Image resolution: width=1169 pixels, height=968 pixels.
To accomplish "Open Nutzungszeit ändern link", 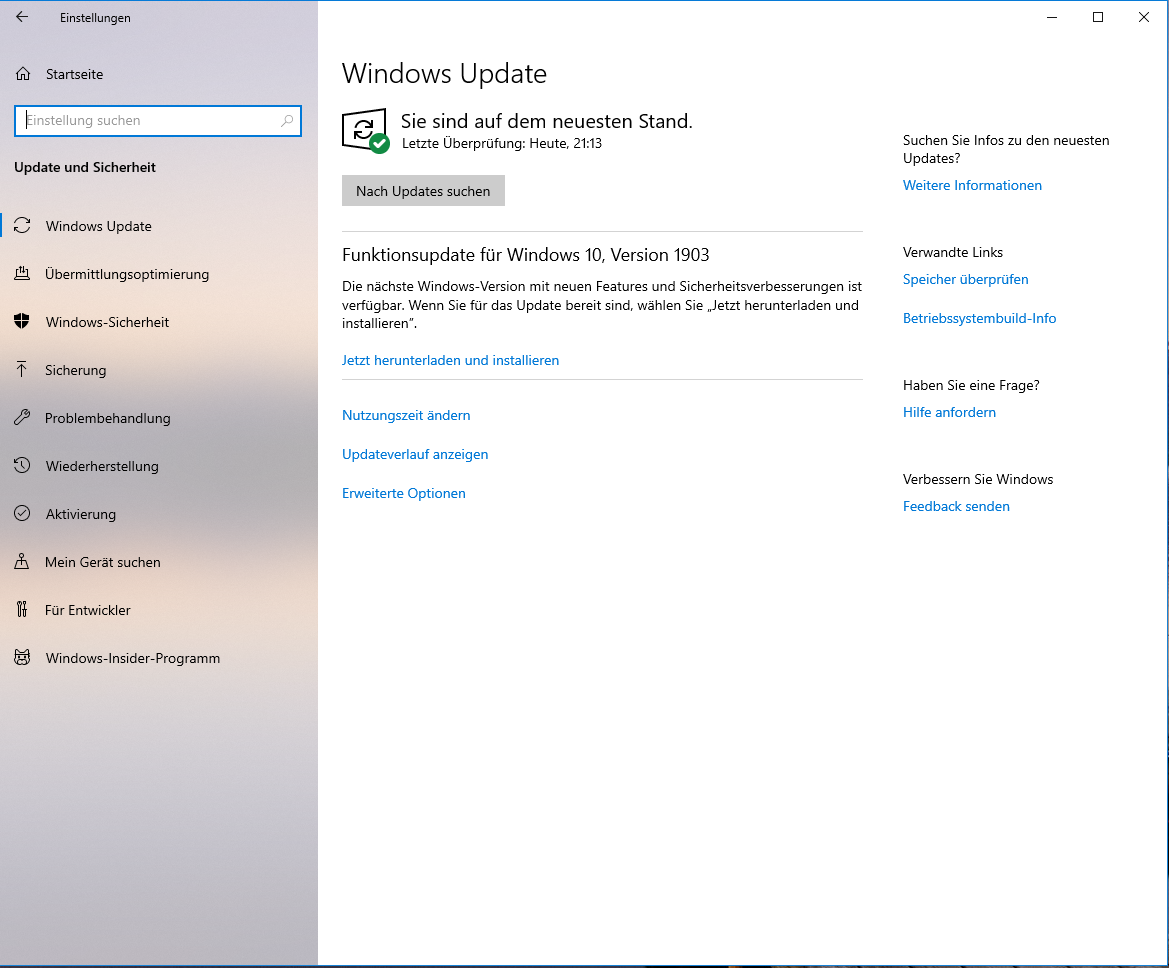I will tap(406, 415).
